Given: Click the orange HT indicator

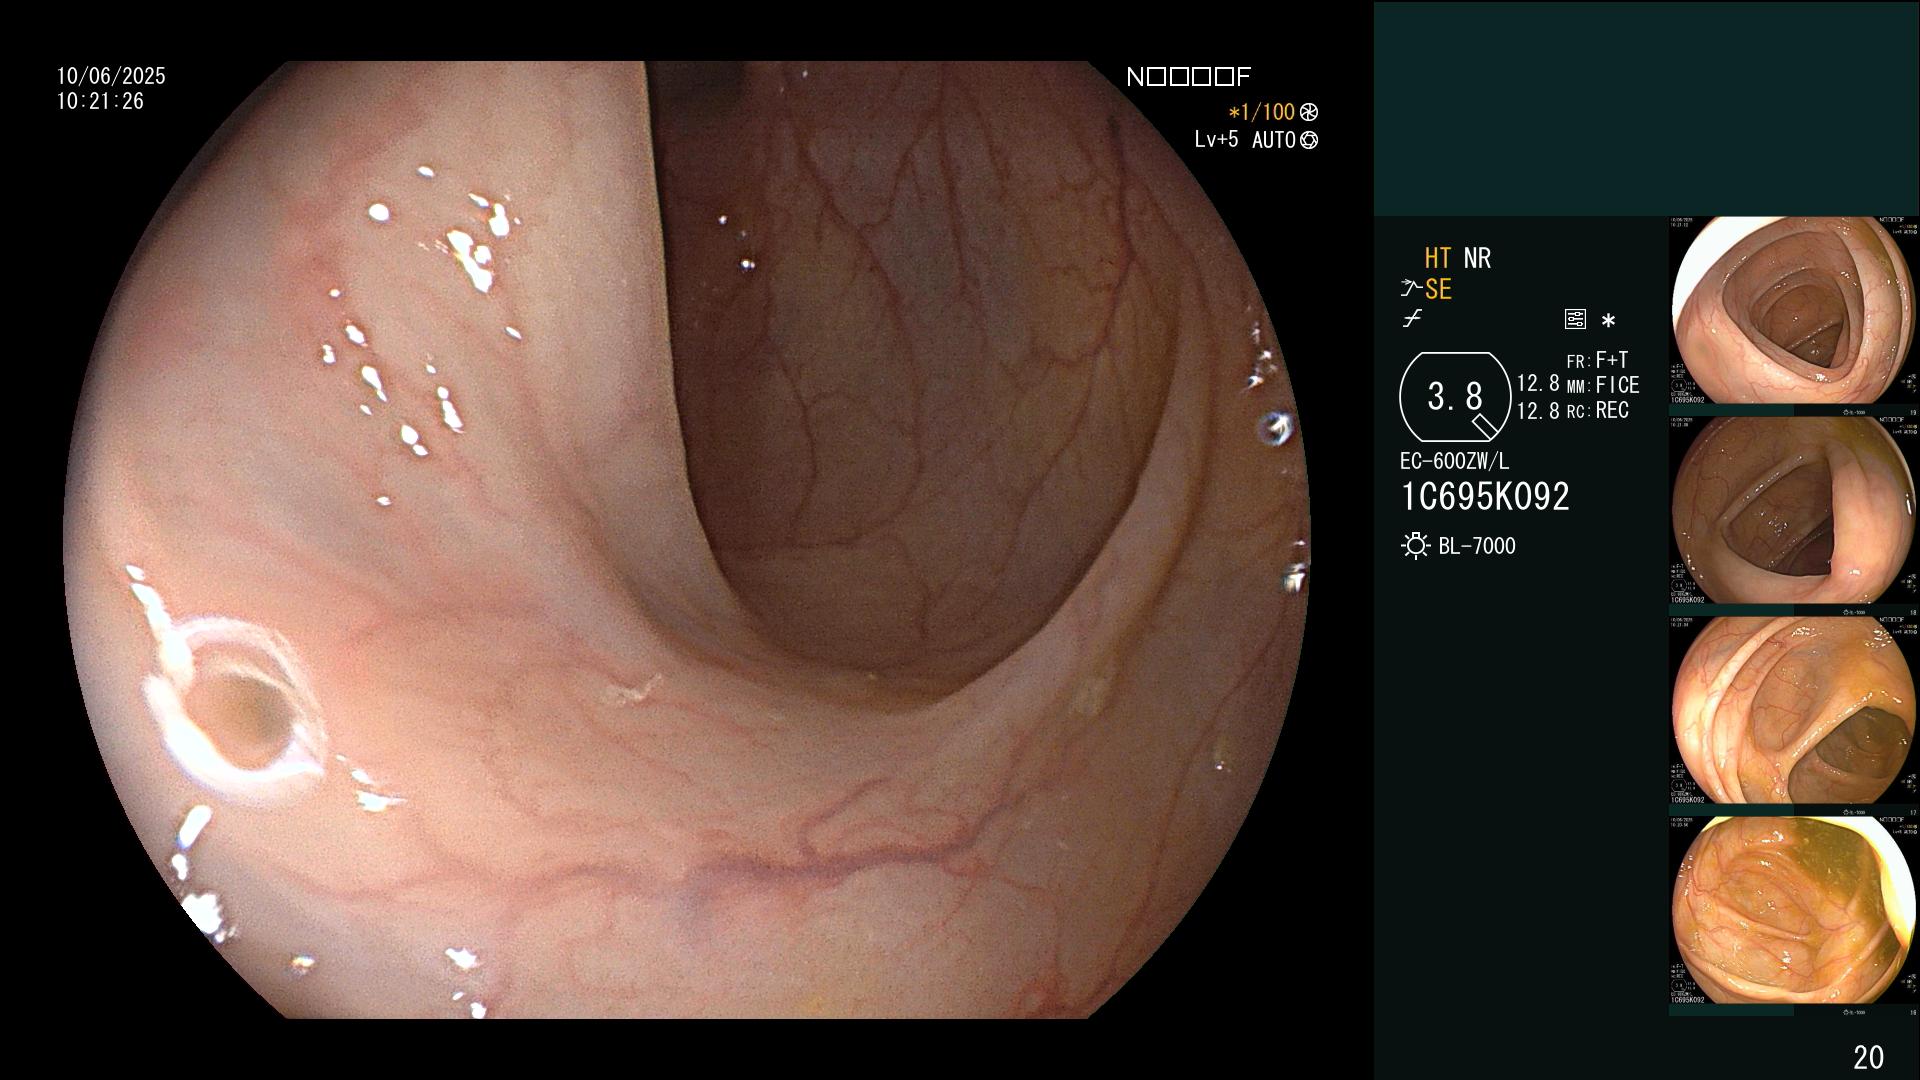Looking at the screenshot, I should point(1438,258).
